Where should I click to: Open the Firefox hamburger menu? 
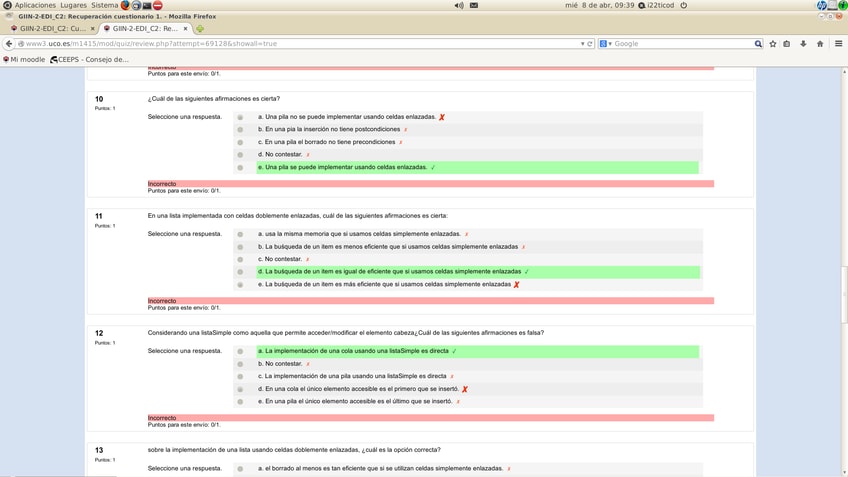click(x=838, y=44)
